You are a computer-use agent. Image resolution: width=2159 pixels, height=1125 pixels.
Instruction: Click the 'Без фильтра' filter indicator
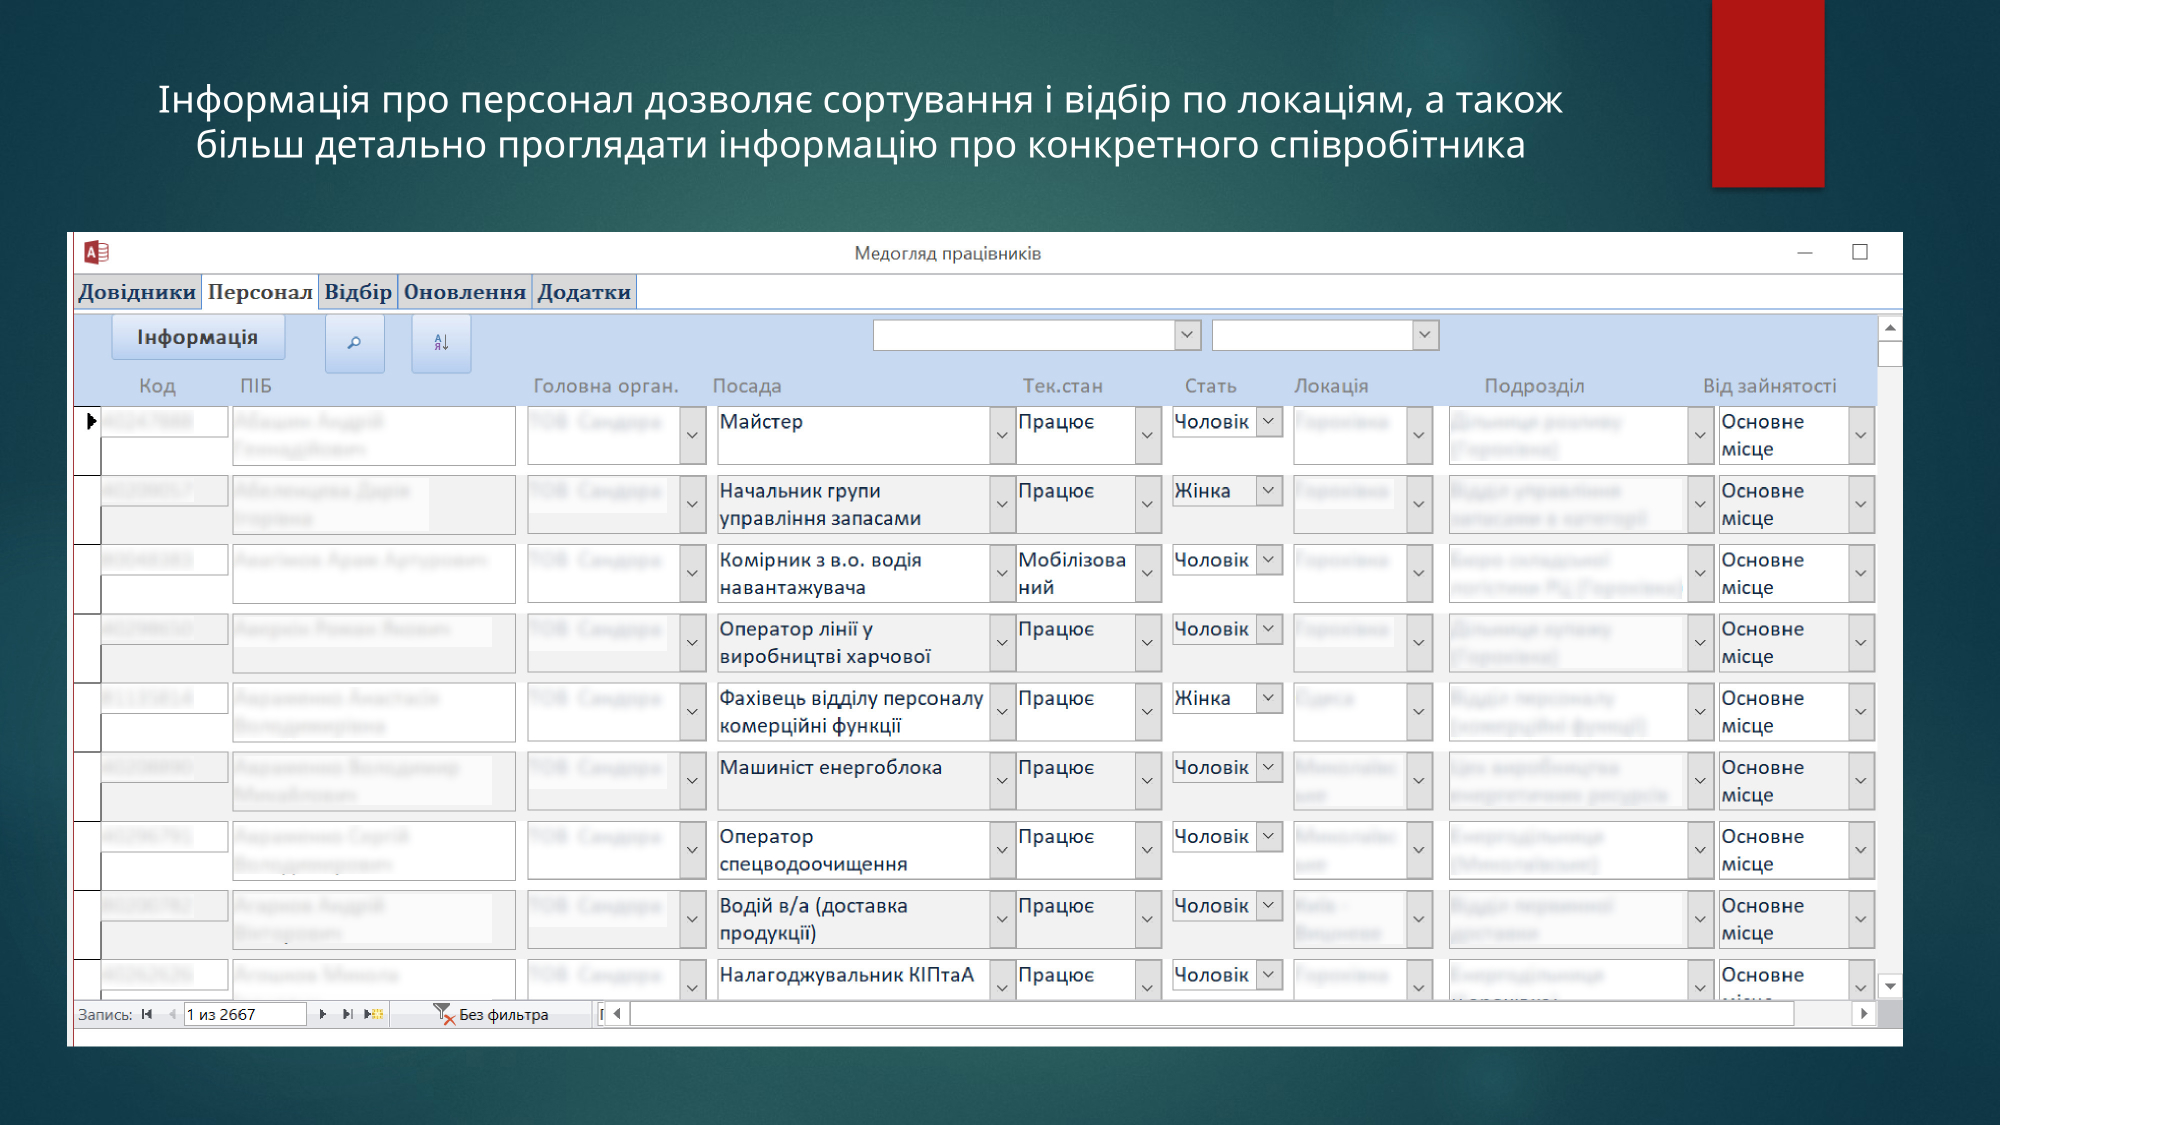tap(491, 1014)
